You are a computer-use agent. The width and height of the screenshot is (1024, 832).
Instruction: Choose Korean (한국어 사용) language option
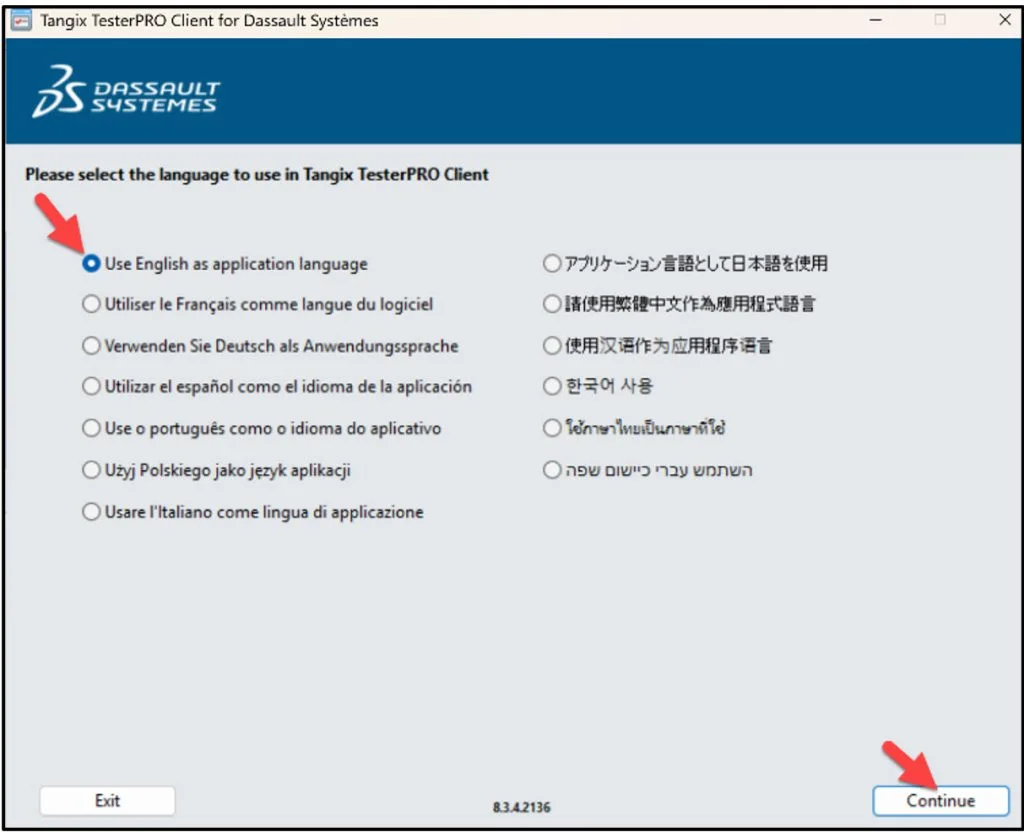[x=551, y=386]
